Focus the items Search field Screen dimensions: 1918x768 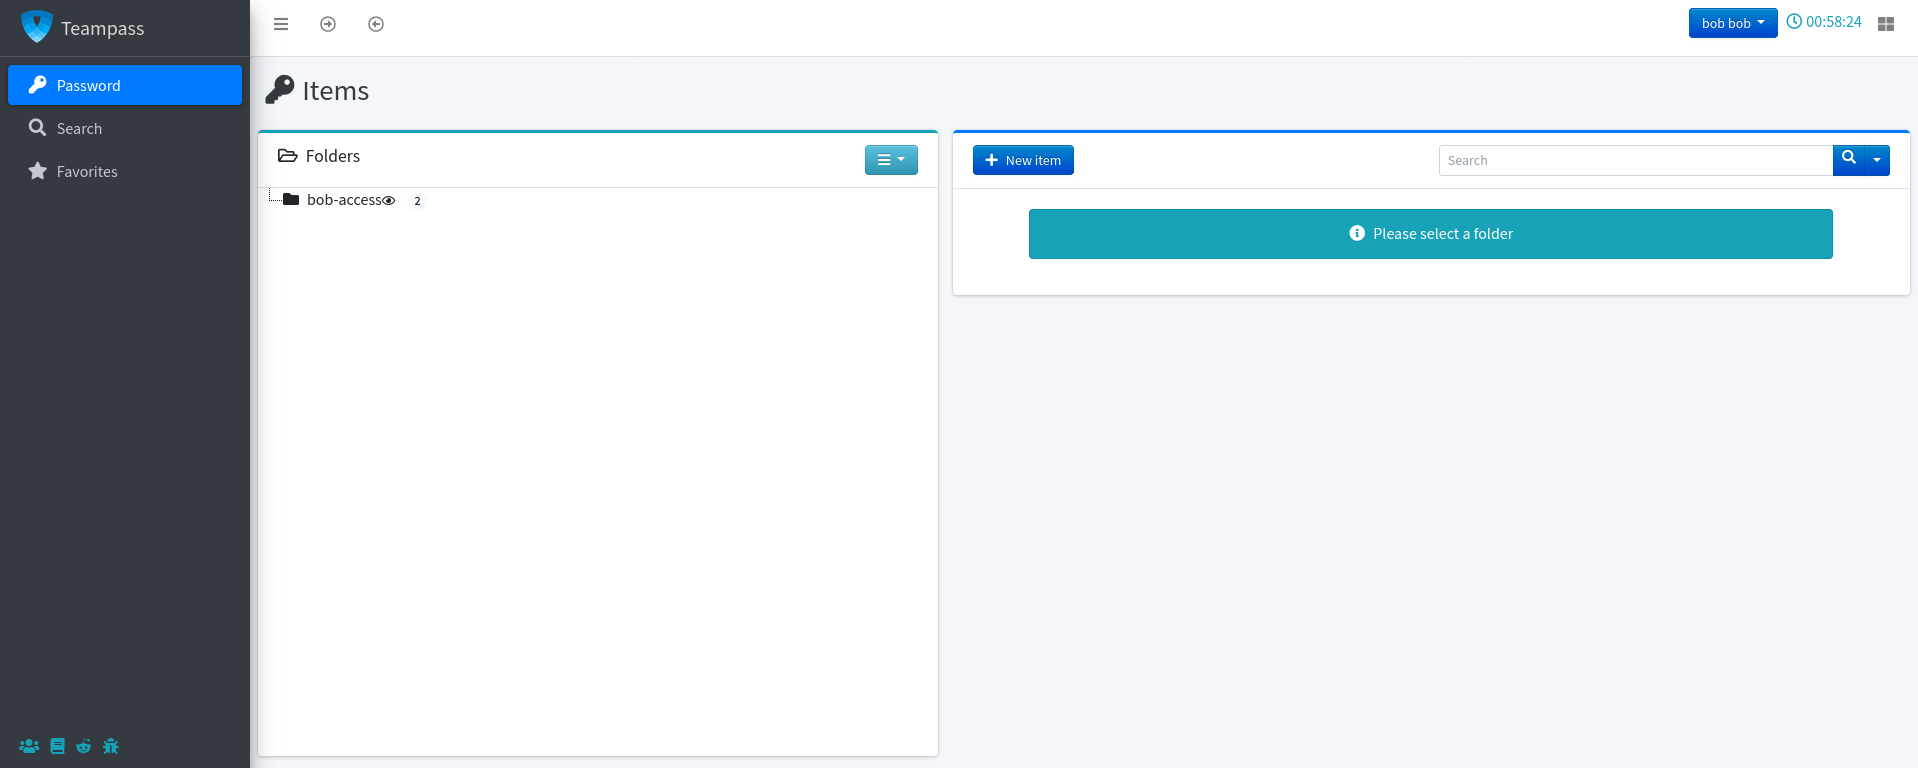coord(1635,160)
